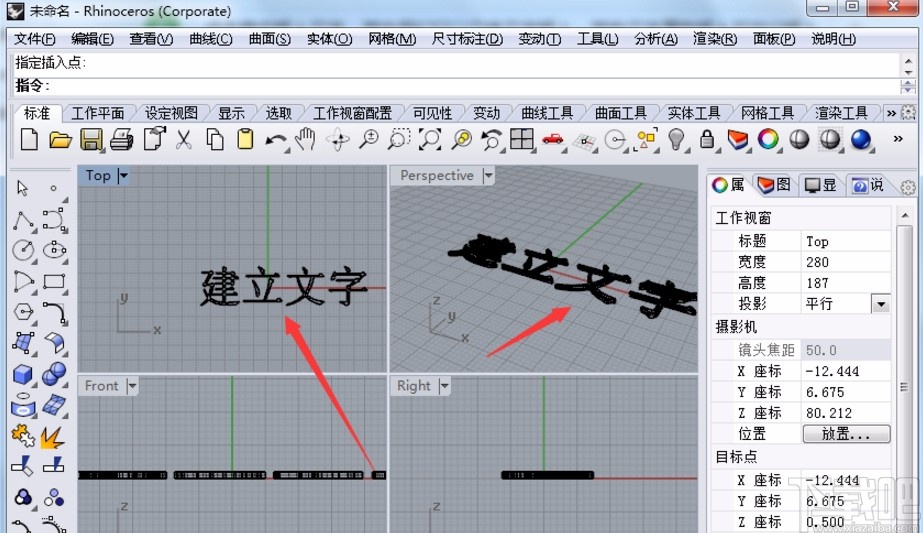Select the arrow pointer tool
This screenshot has width=923, height=533.
(x=22, y=188)
